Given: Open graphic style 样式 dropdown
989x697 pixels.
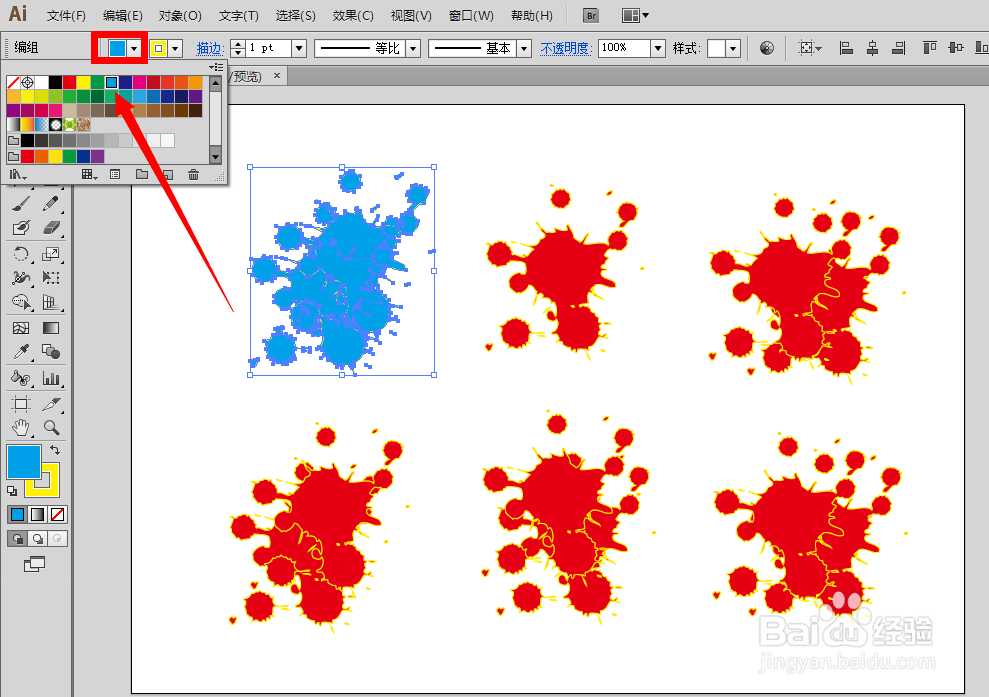Looking at the screenshot, I should tap(733, 49).
